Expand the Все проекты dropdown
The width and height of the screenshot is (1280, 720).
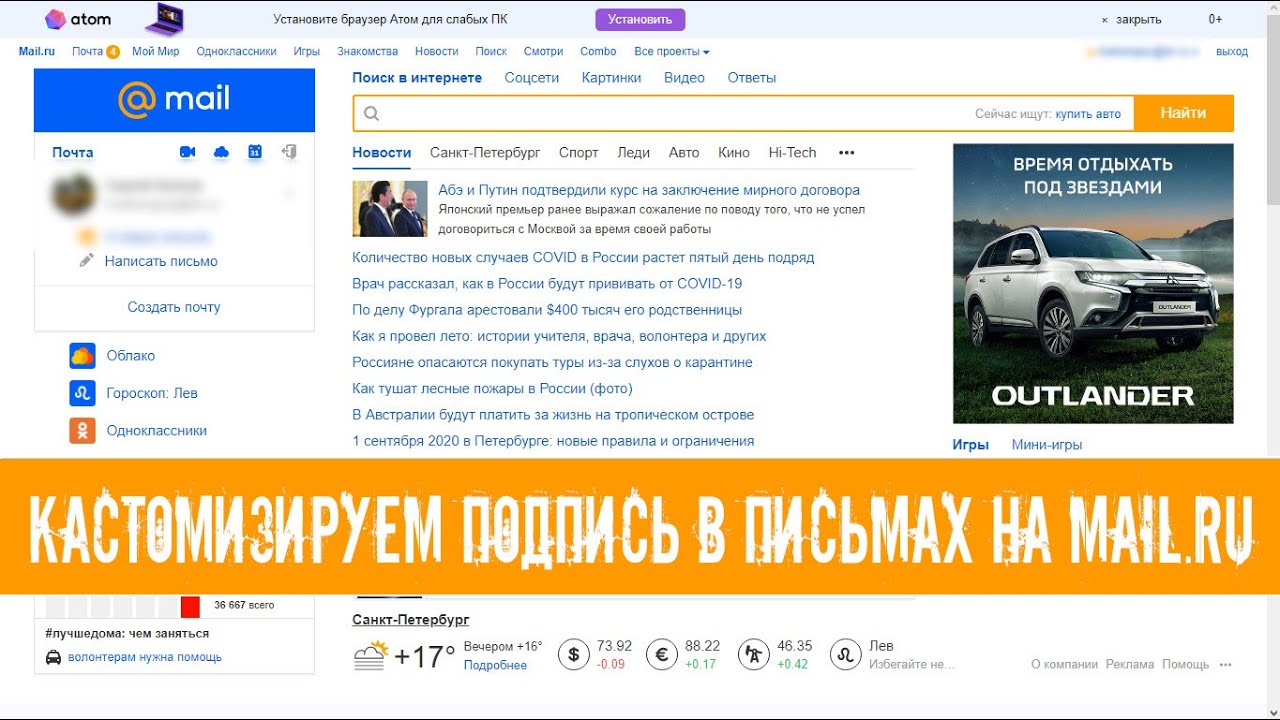tap(672, 51)
